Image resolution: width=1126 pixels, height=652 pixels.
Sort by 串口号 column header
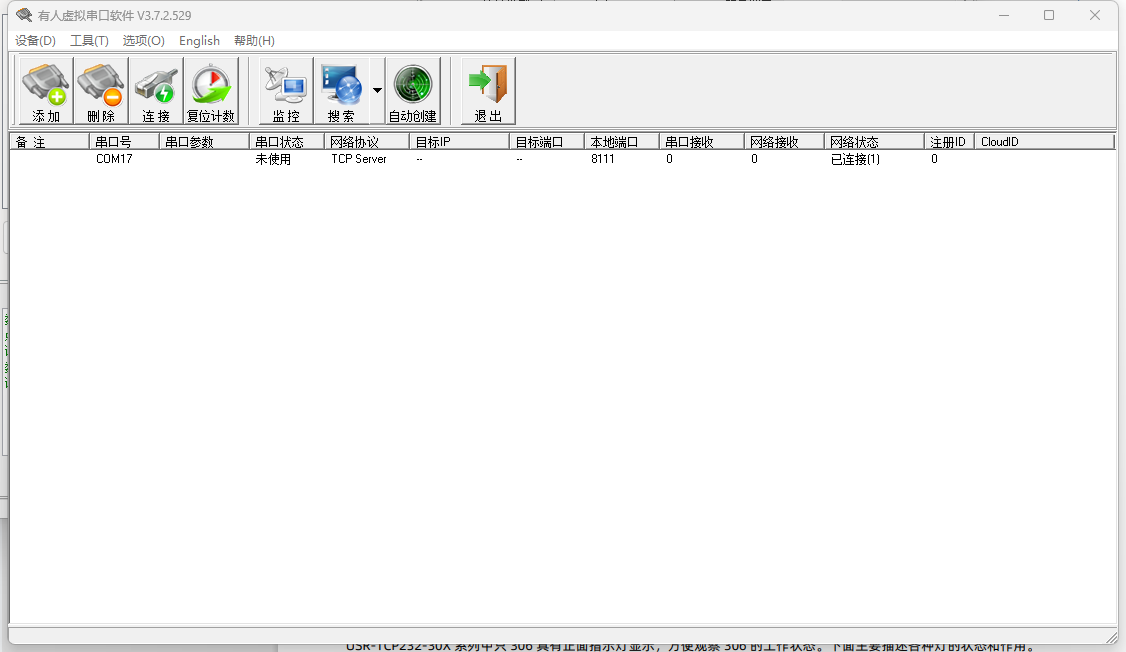point(124,142)
